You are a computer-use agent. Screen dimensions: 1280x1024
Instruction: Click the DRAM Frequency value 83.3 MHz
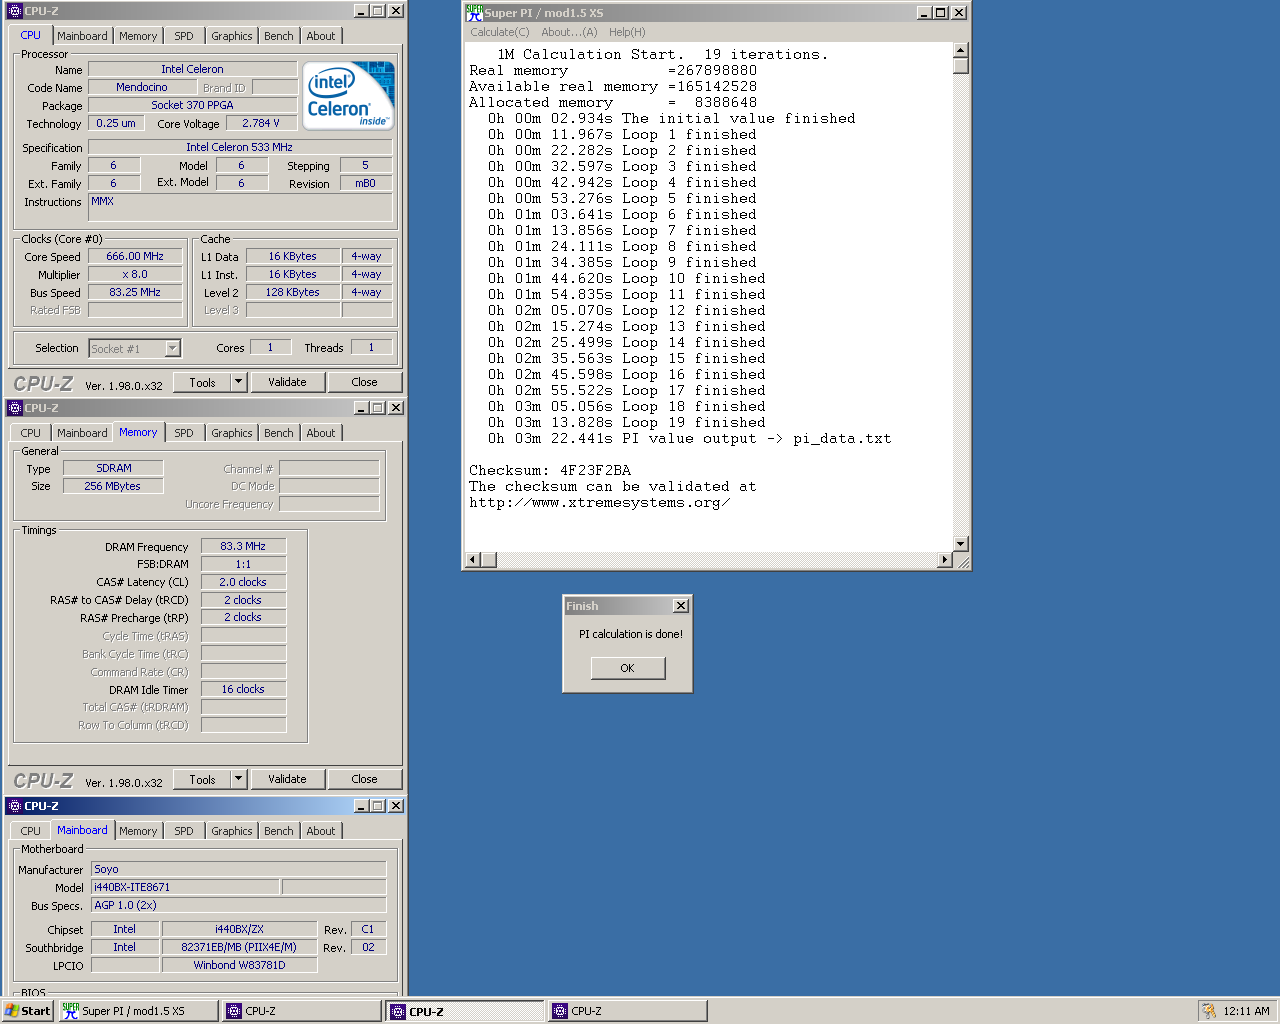click(x=243, y=546)
